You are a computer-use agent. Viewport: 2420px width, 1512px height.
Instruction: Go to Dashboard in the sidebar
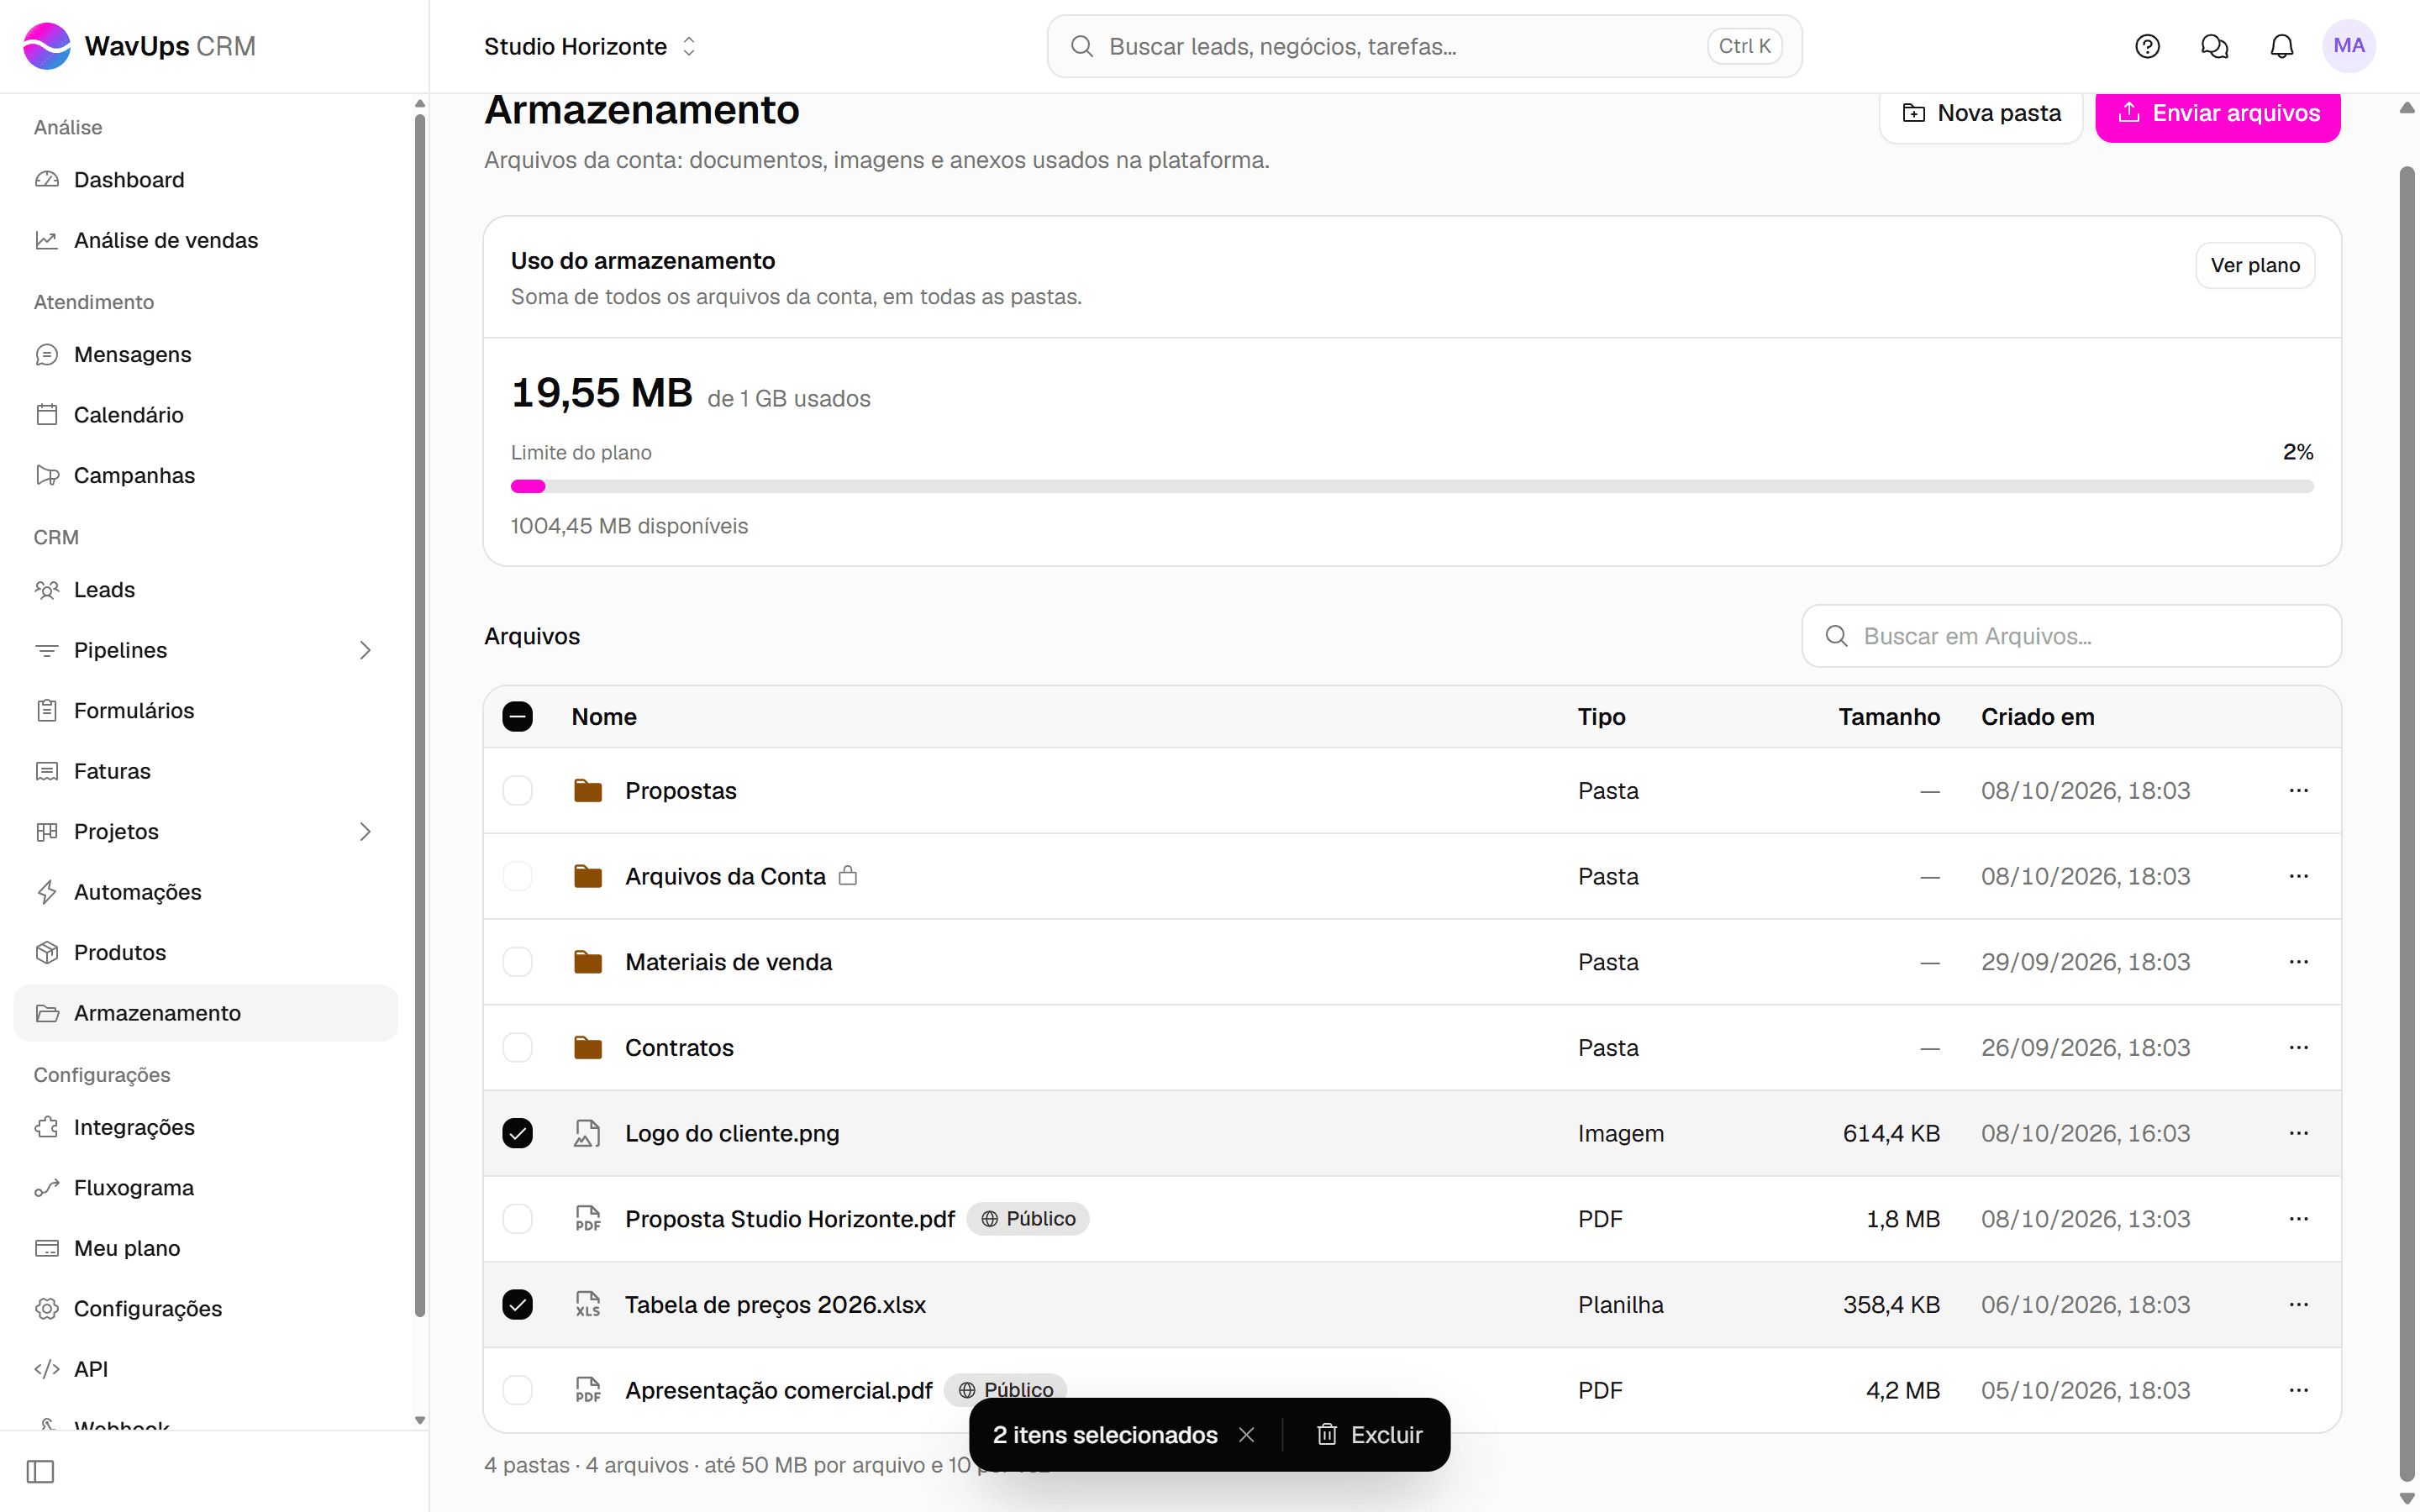206,180
